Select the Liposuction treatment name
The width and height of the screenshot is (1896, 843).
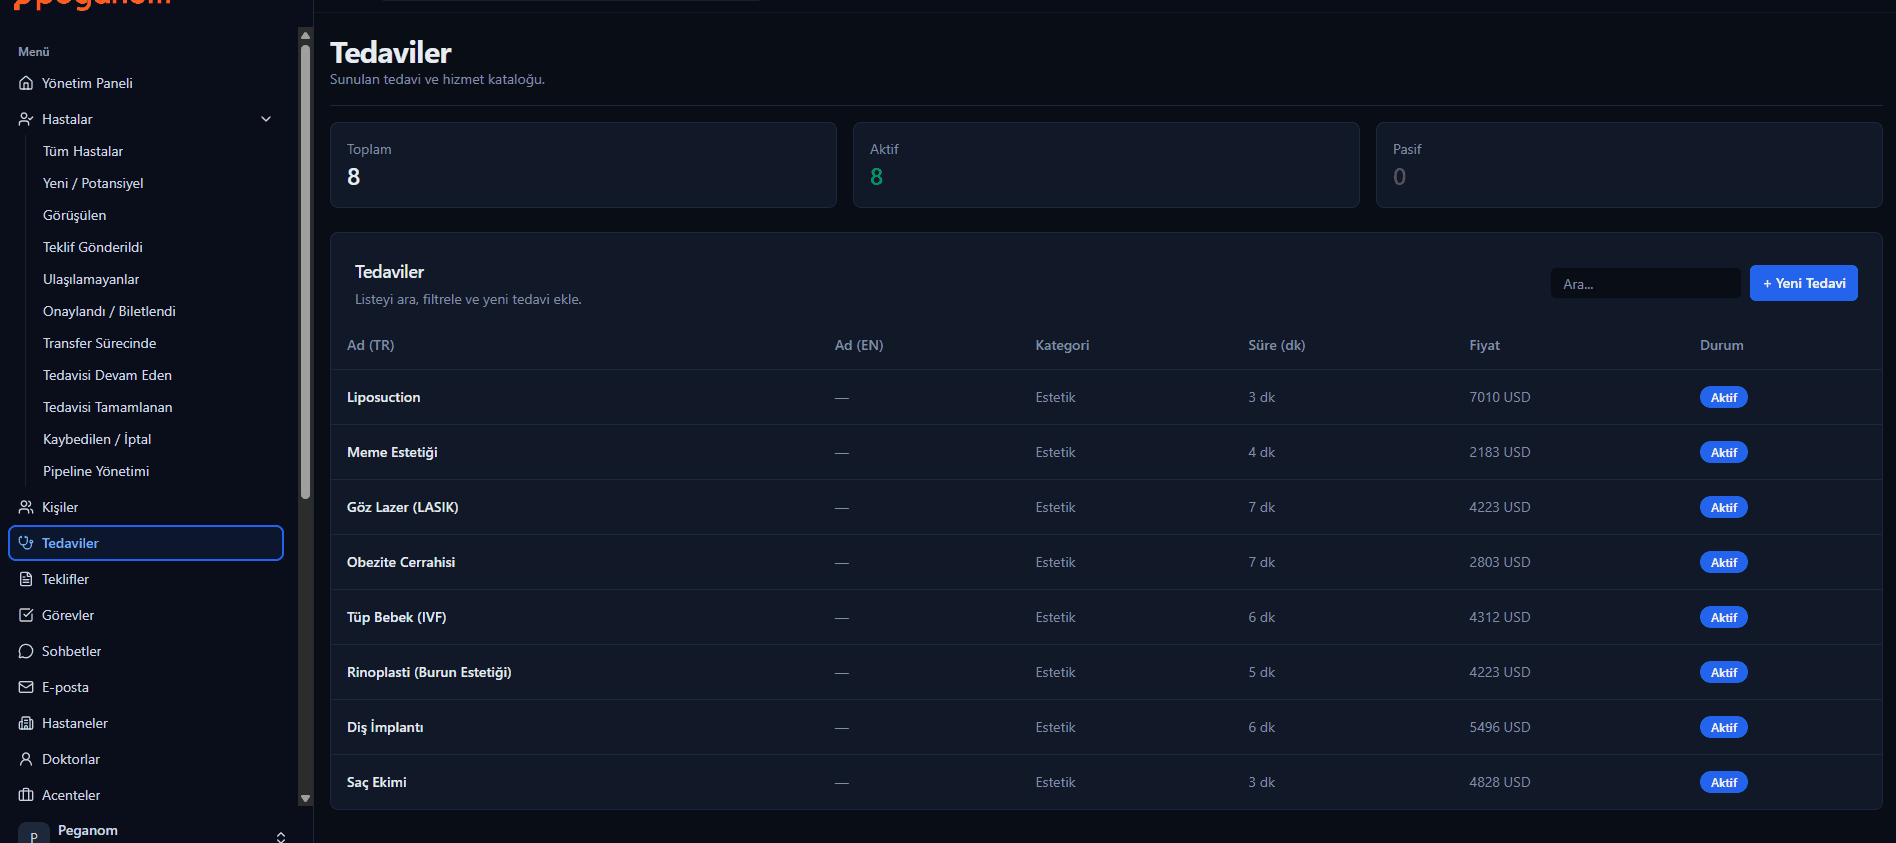click(383, 397)
